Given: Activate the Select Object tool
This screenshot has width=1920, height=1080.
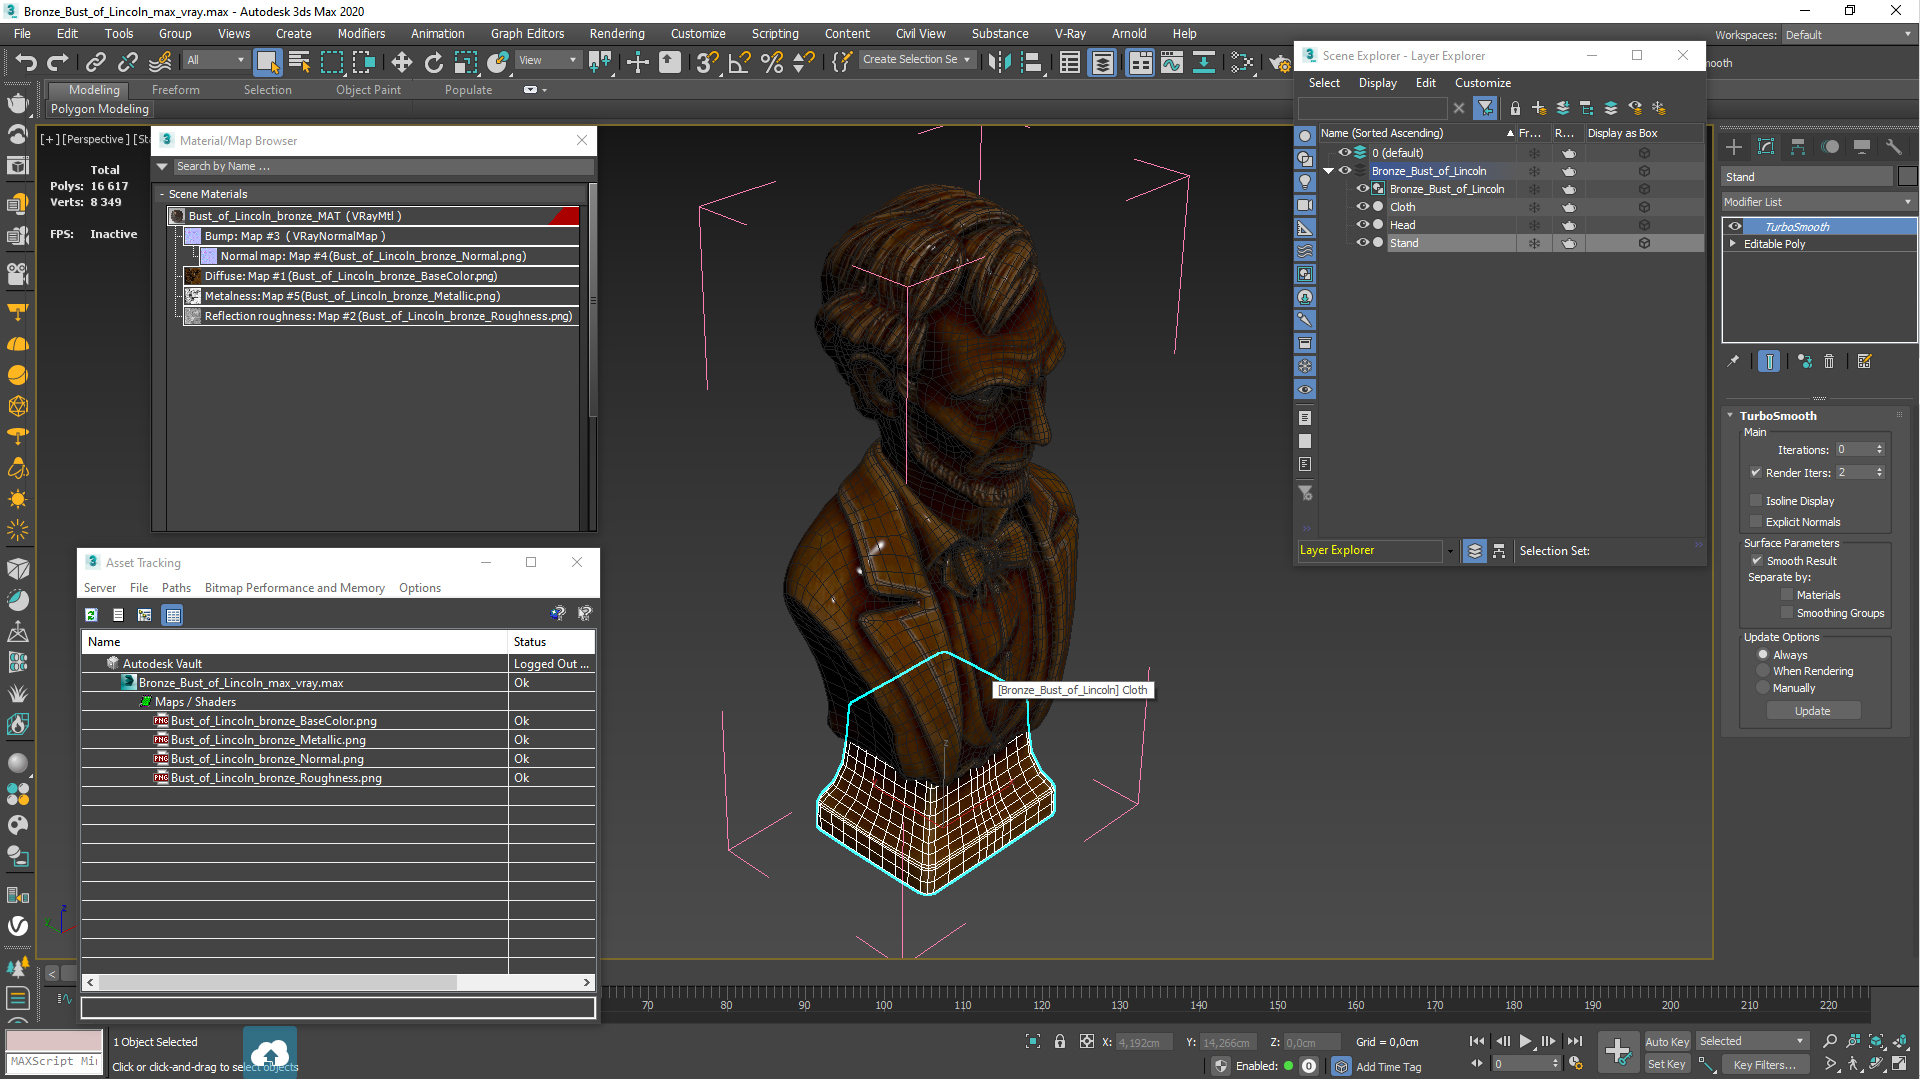Looking at the screenshot, I should (x=267, y=62).
